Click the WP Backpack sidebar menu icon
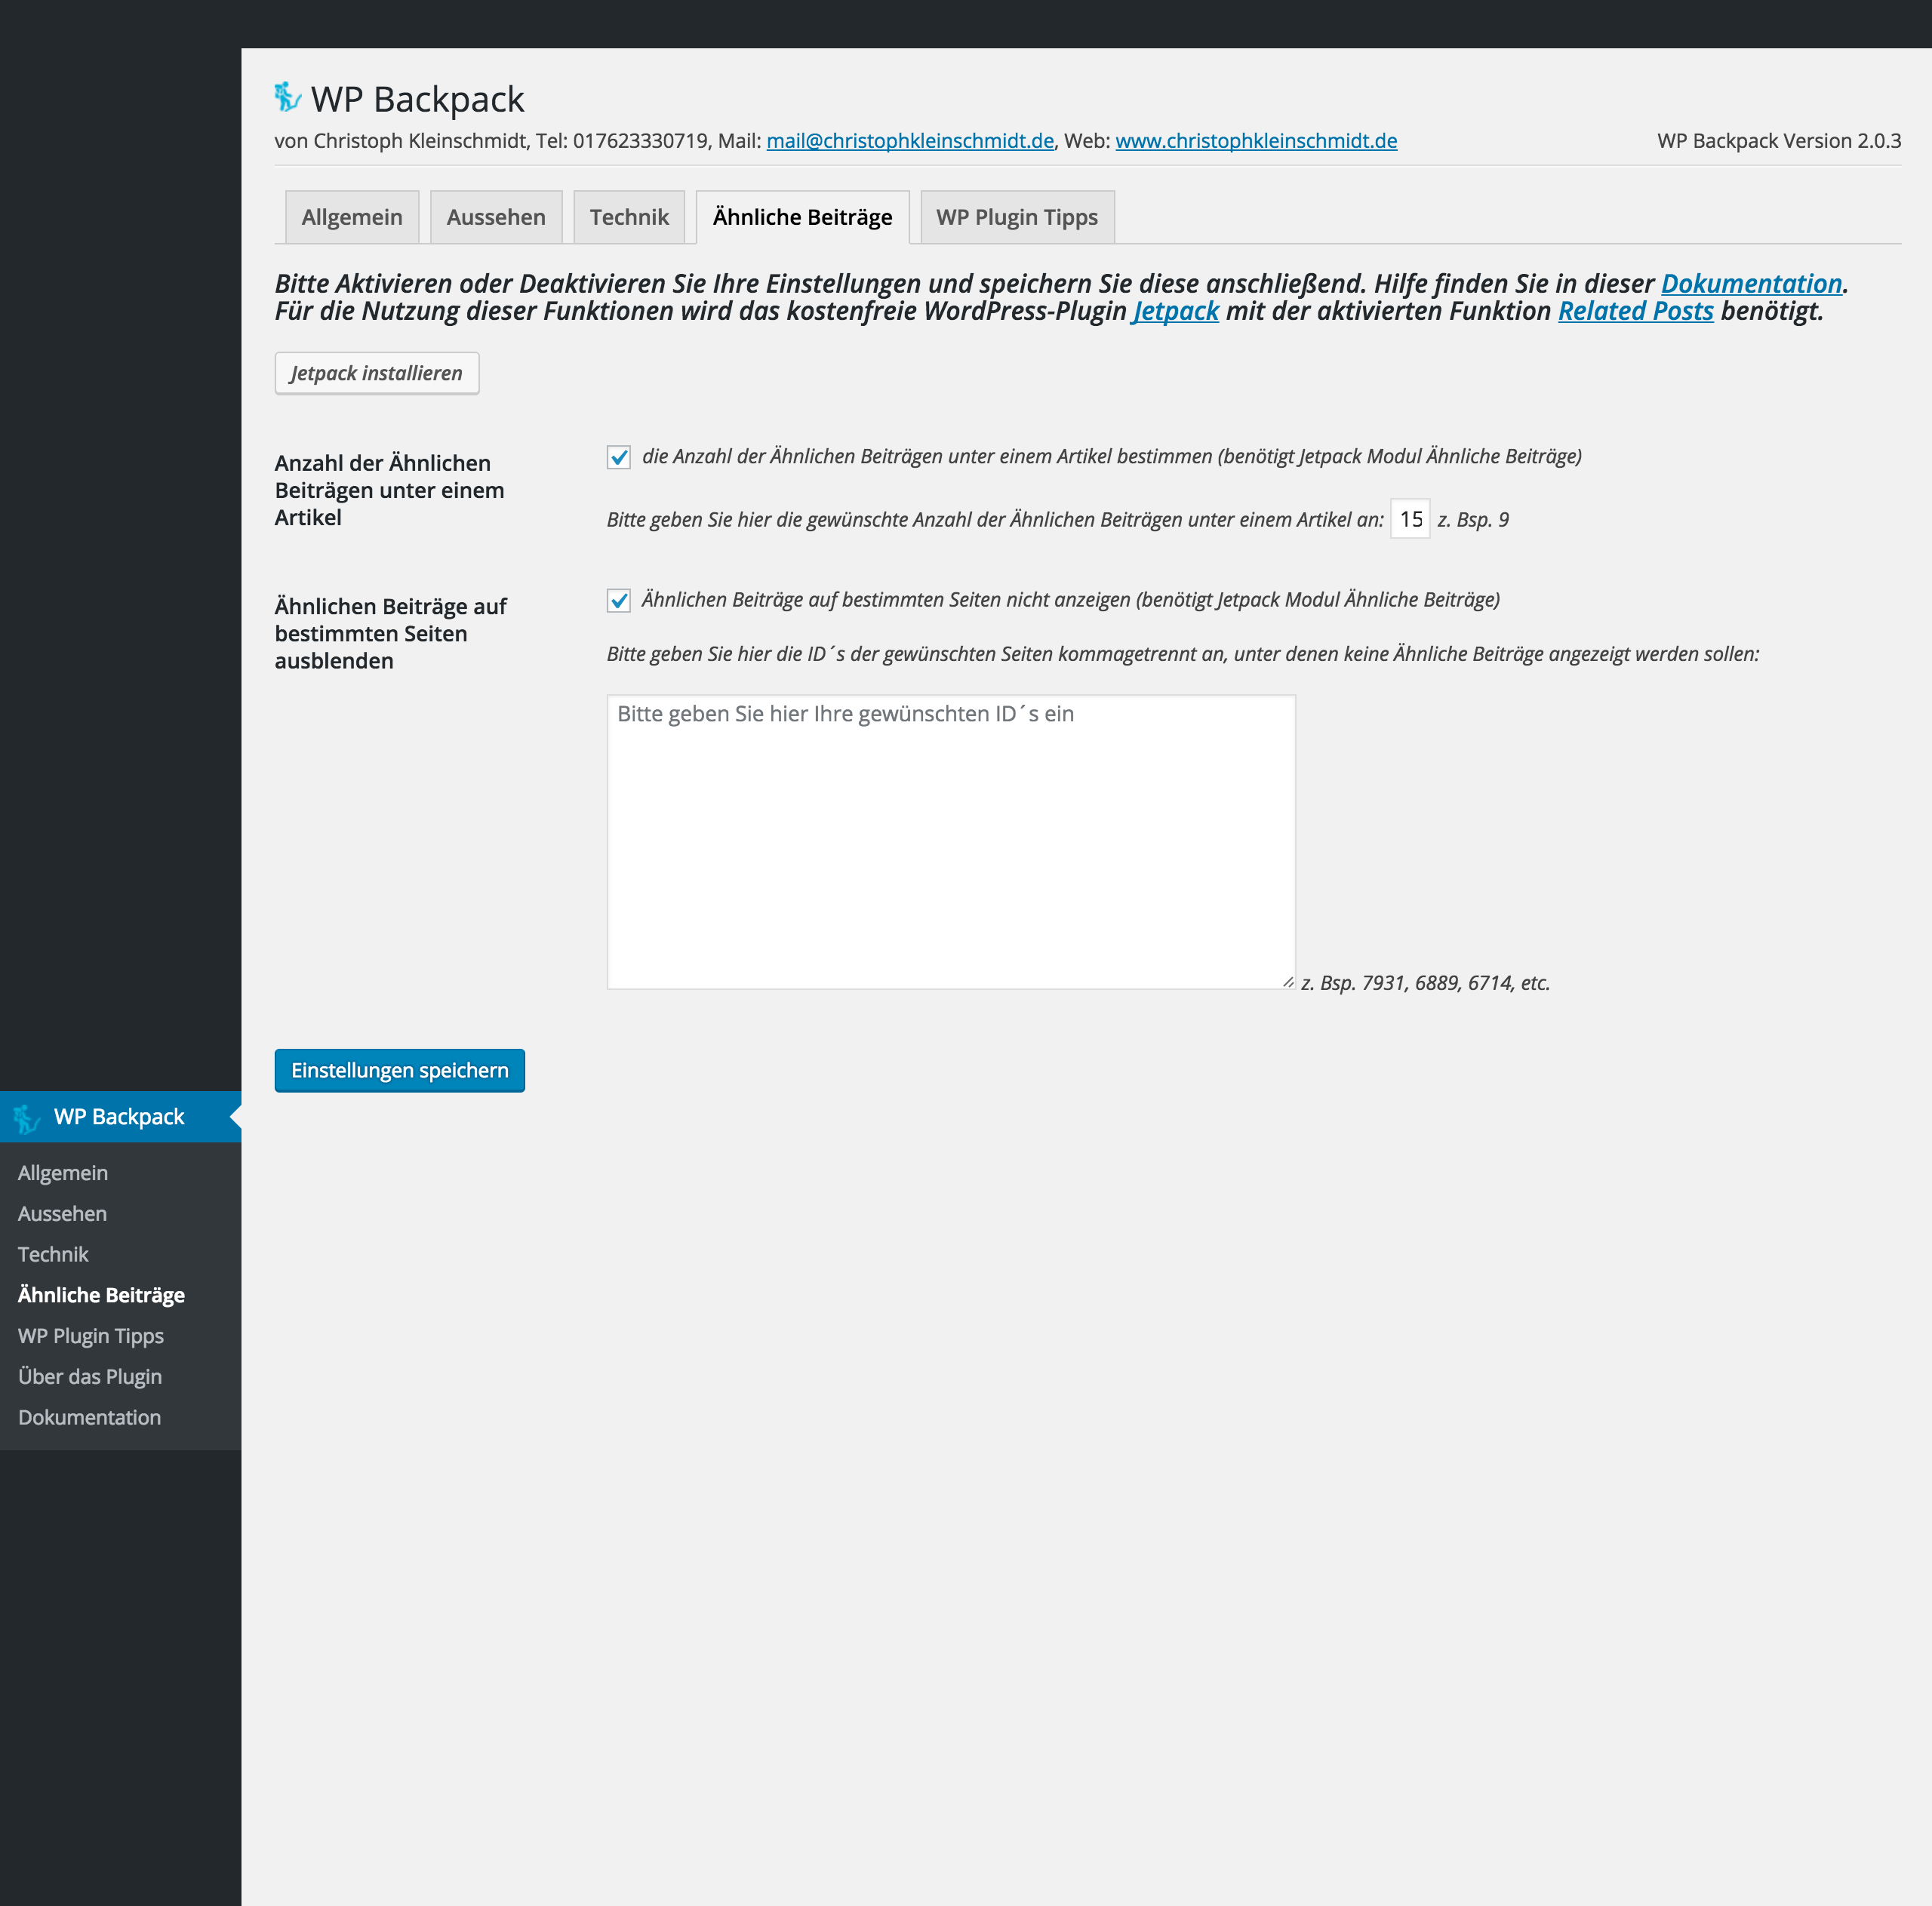This screenshot has height=1906, width=1932. coord(27,1118)
